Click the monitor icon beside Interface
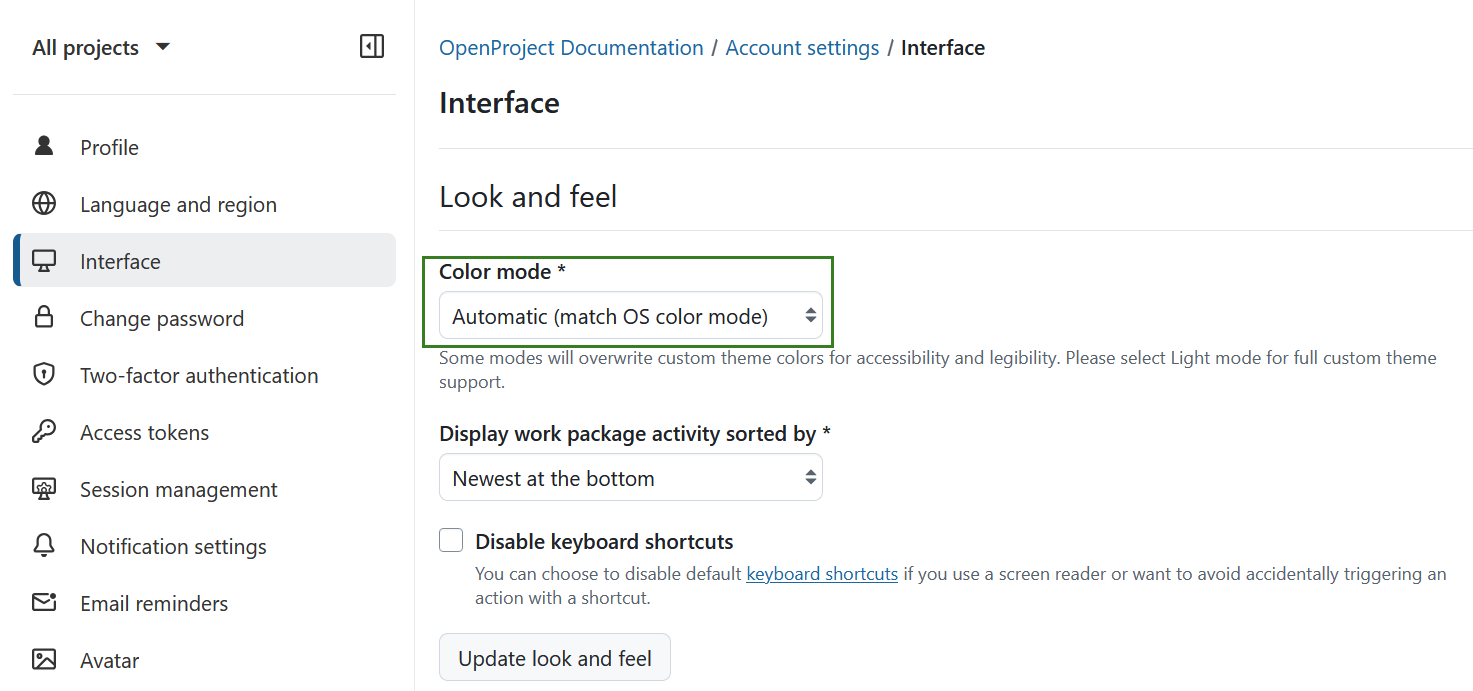 44,260
